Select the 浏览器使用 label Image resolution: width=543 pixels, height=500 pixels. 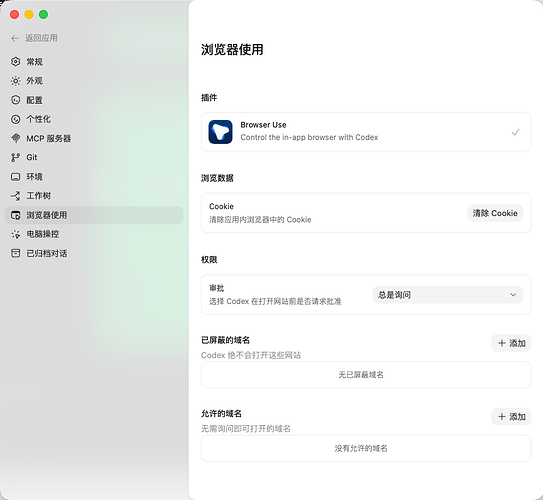[47, 215]
